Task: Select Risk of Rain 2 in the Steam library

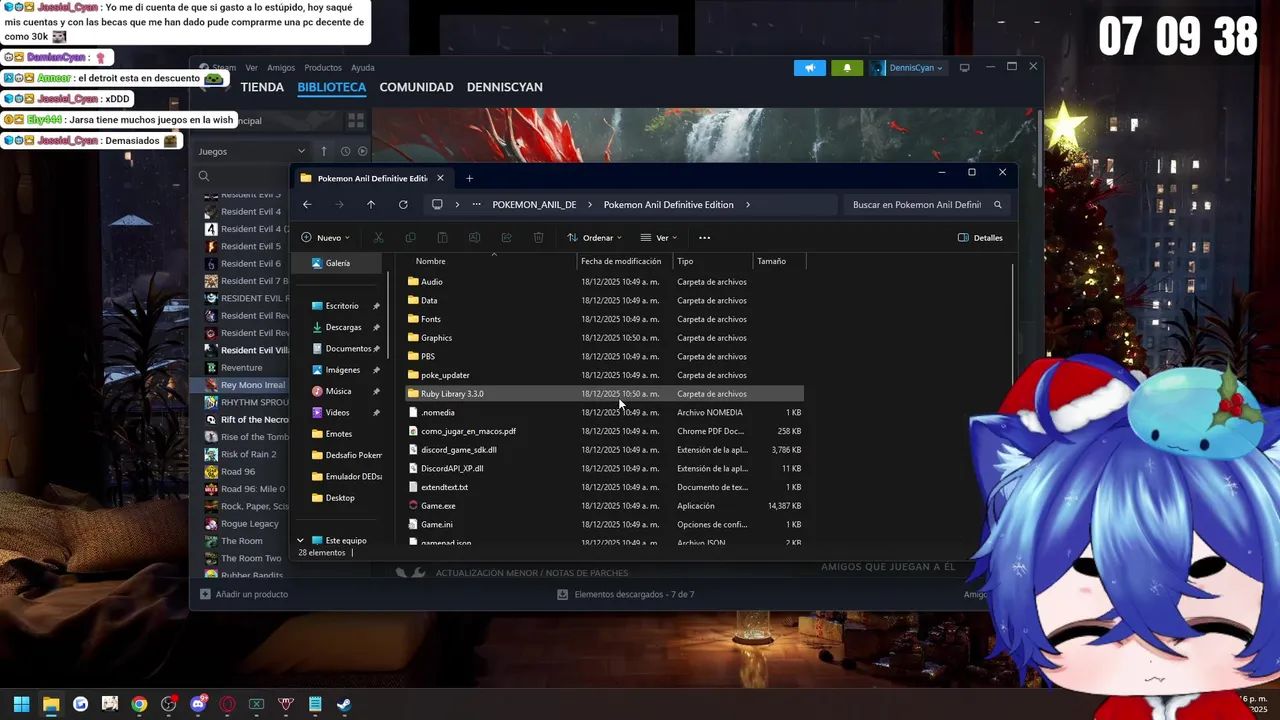Action: pos(248,454)
